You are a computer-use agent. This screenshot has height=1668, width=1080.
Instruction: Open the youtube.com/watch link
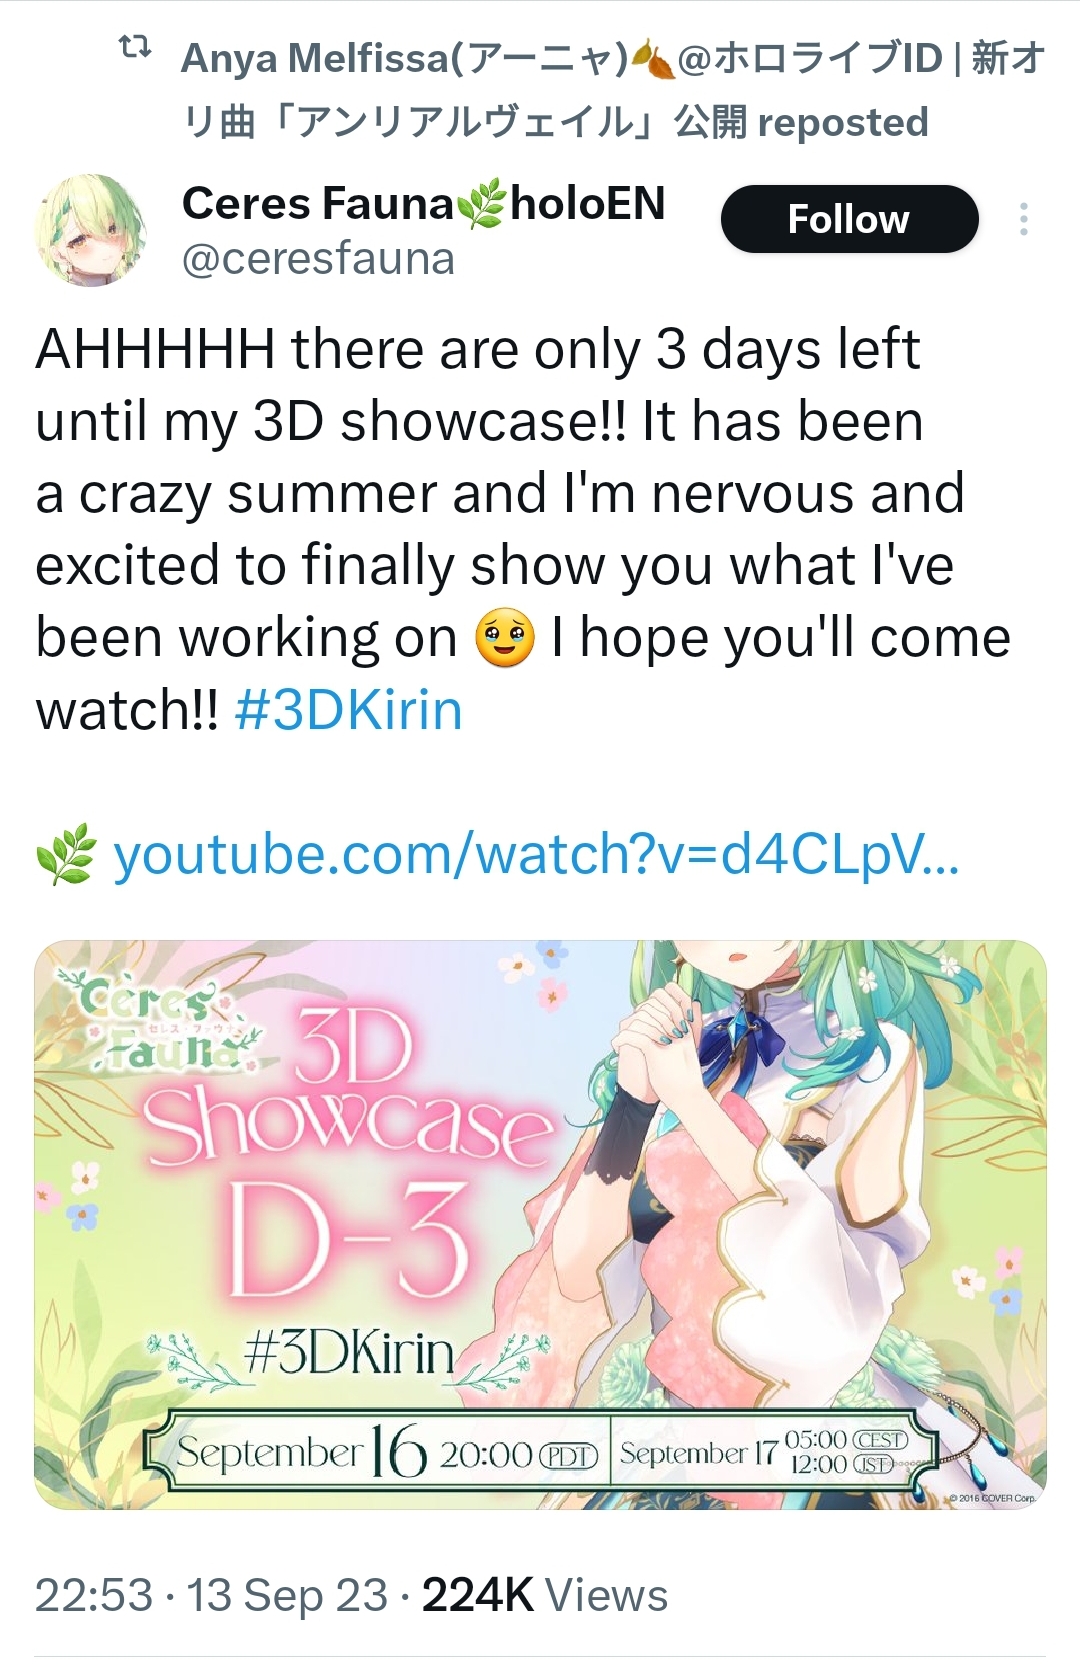click(536, 855)
